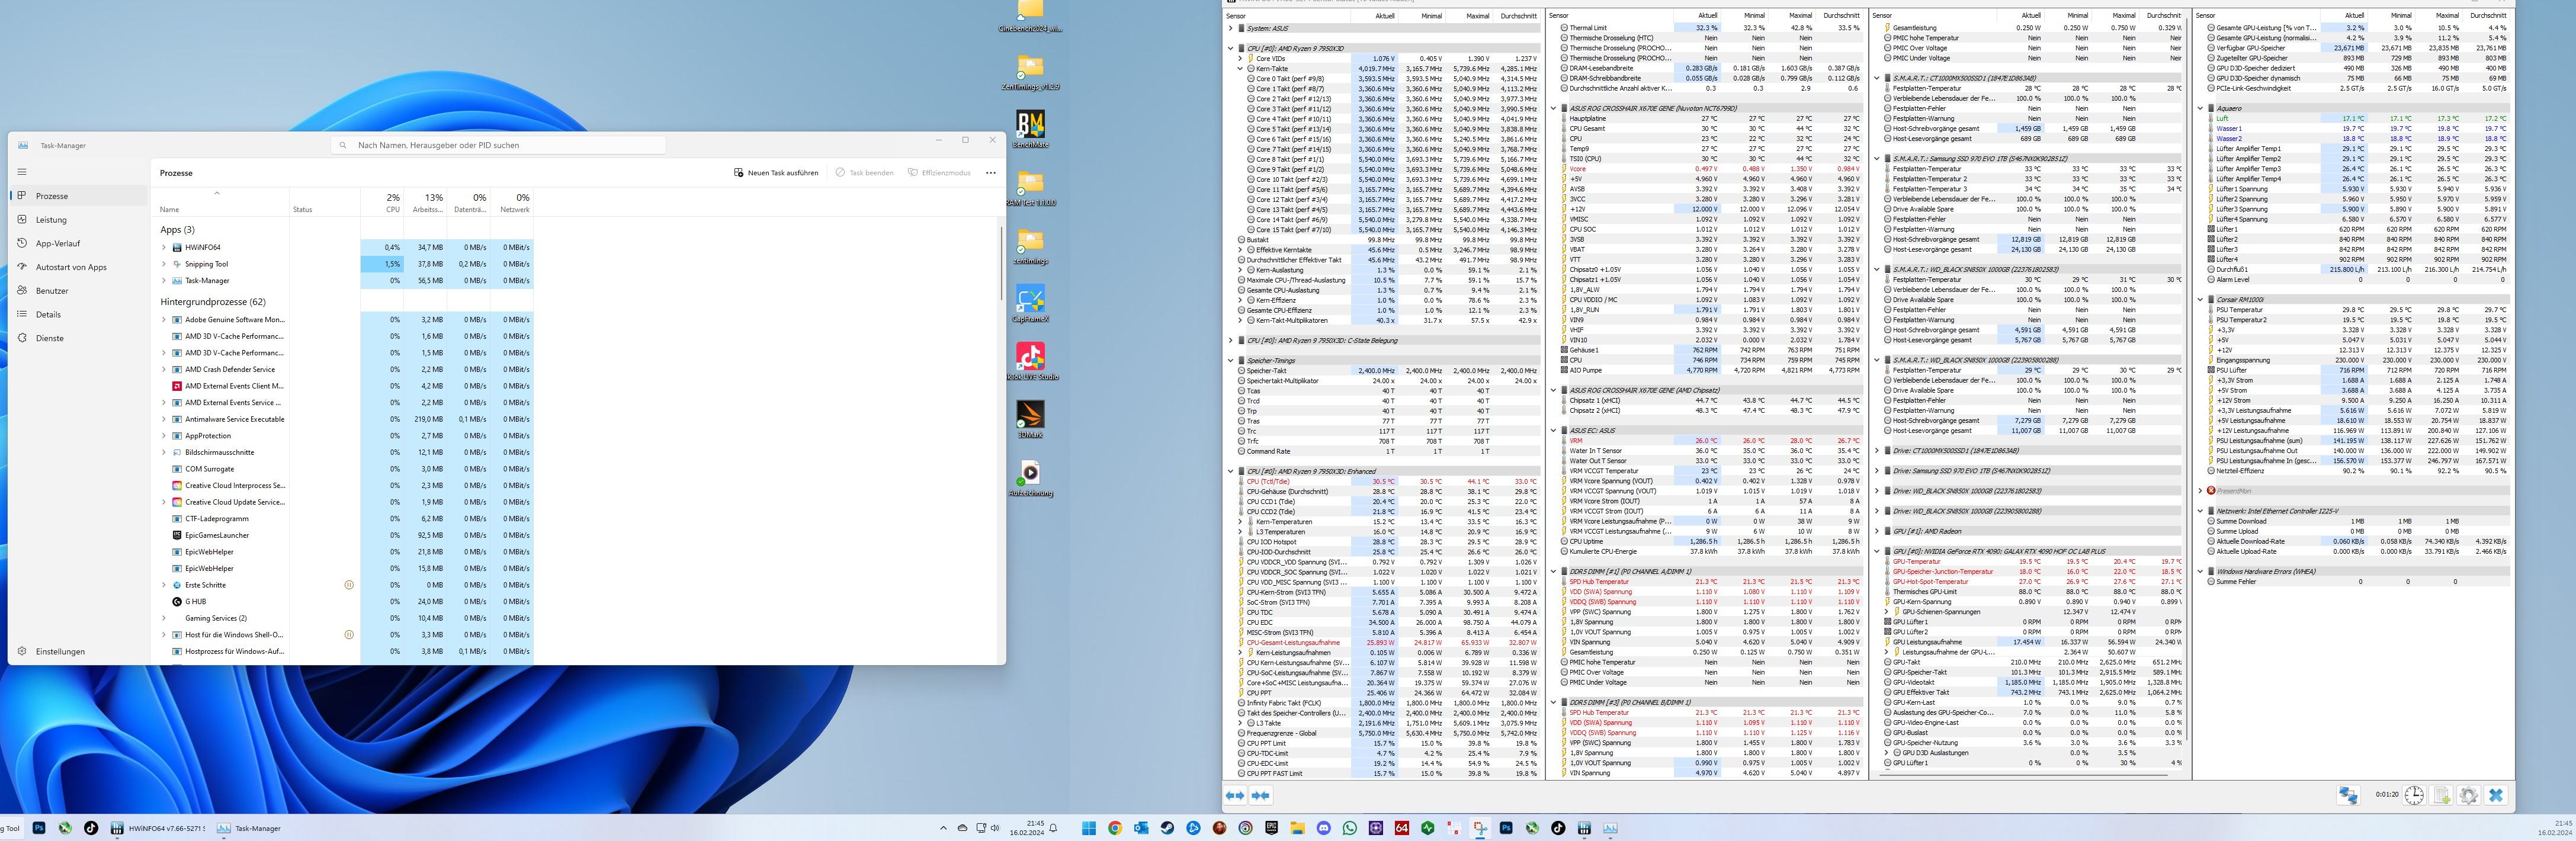
Task: Toggle the Task-Manager hamburger navigation menu
Action: (22, 171)
